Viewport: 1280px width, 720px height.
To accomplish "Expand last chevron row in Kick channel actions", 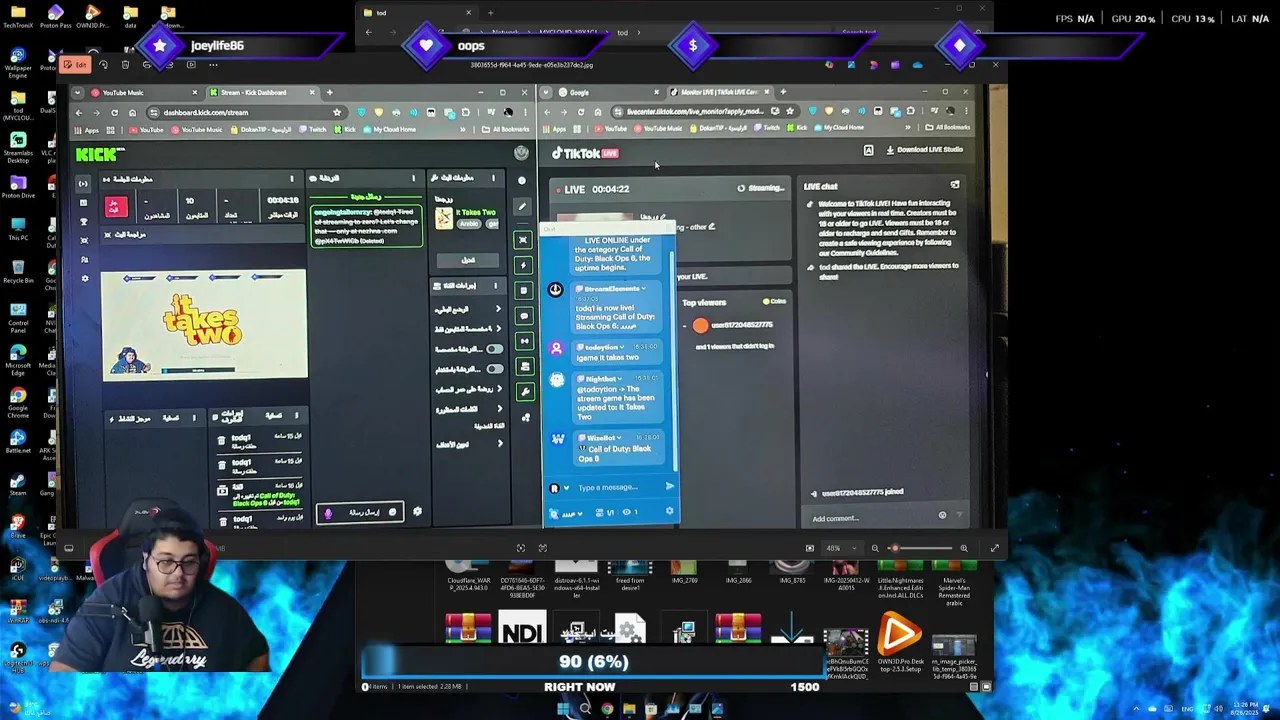I will [x=499, y=444].
